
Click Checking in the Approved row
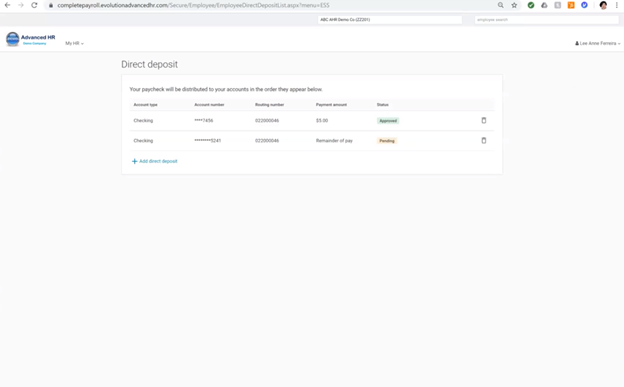coord(143,120)
